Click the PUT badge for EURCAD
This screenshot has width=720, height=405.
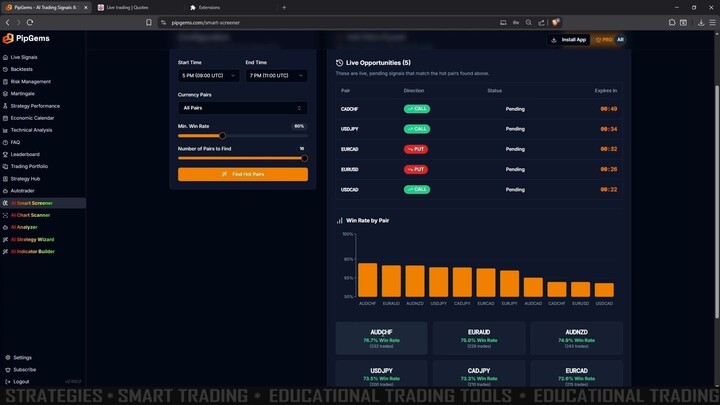click(416, 149)
